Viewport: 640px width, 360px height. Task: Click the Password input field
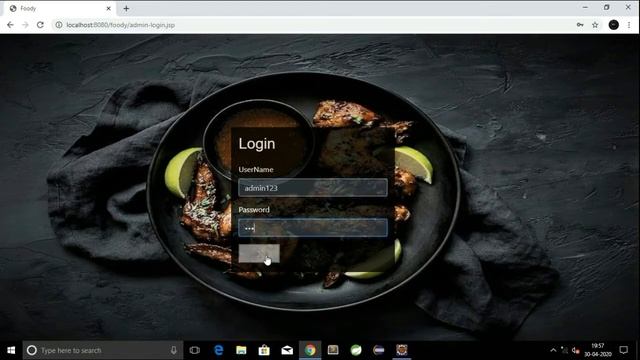click(x=313, y=228)
